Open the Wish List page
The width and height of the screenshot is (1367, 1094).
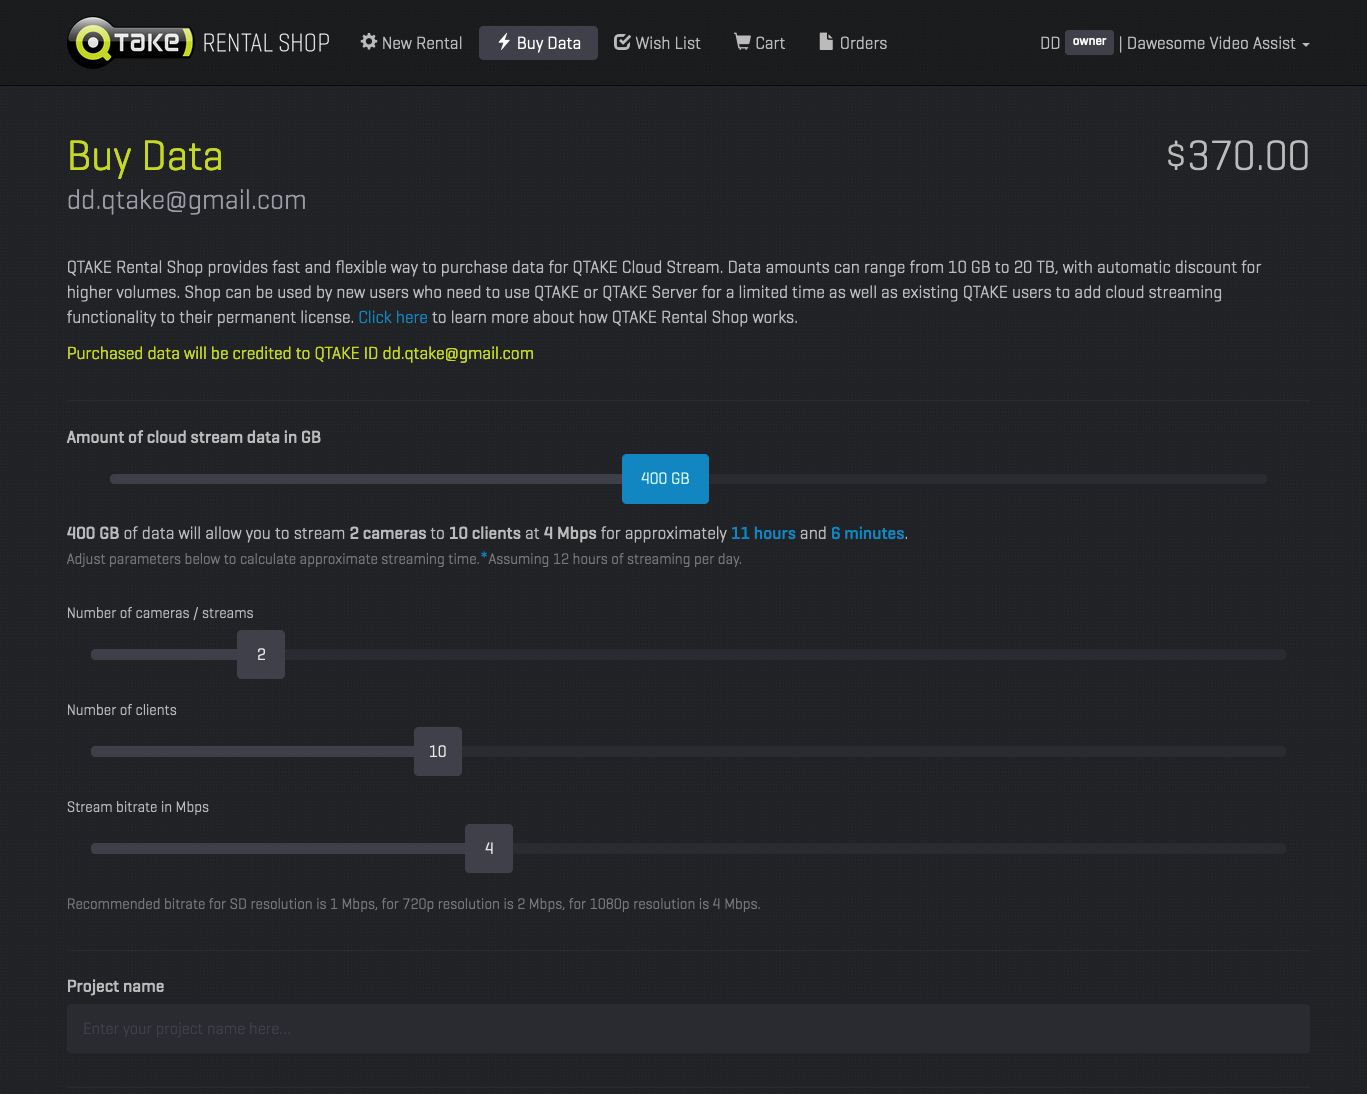[657, 43]
